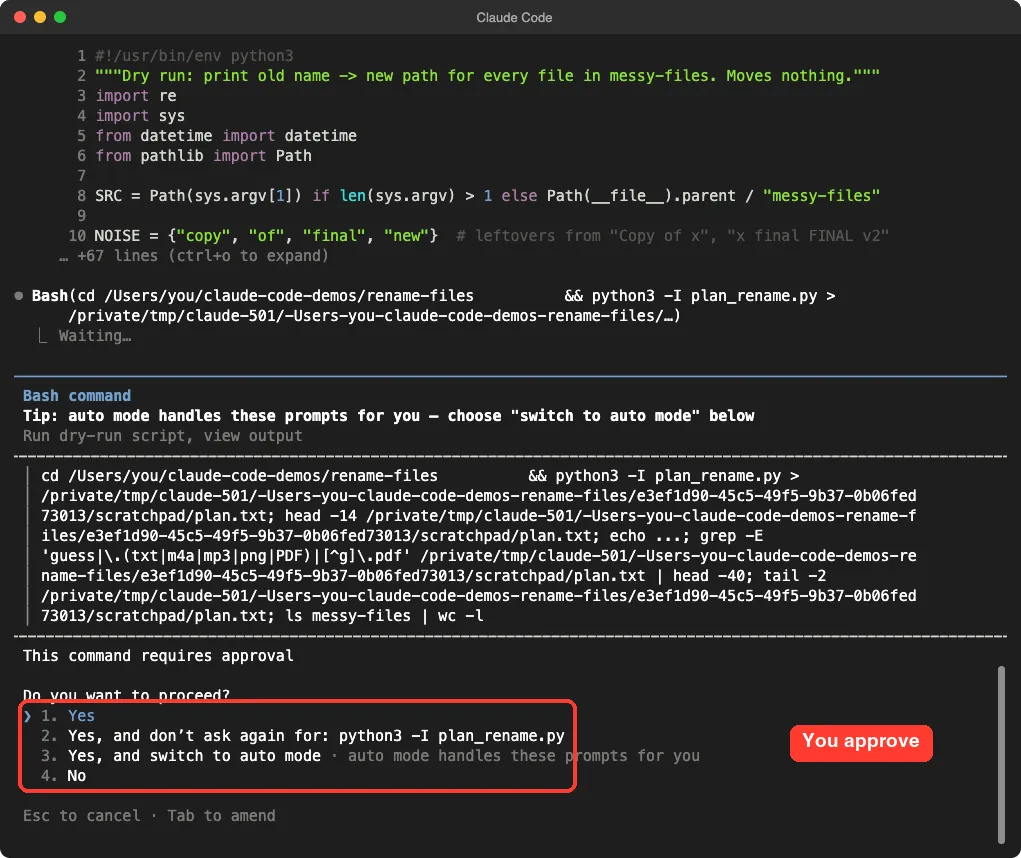Click the 'Claude Code' window title
This screenshot has height=858, width=1021.
514,18
